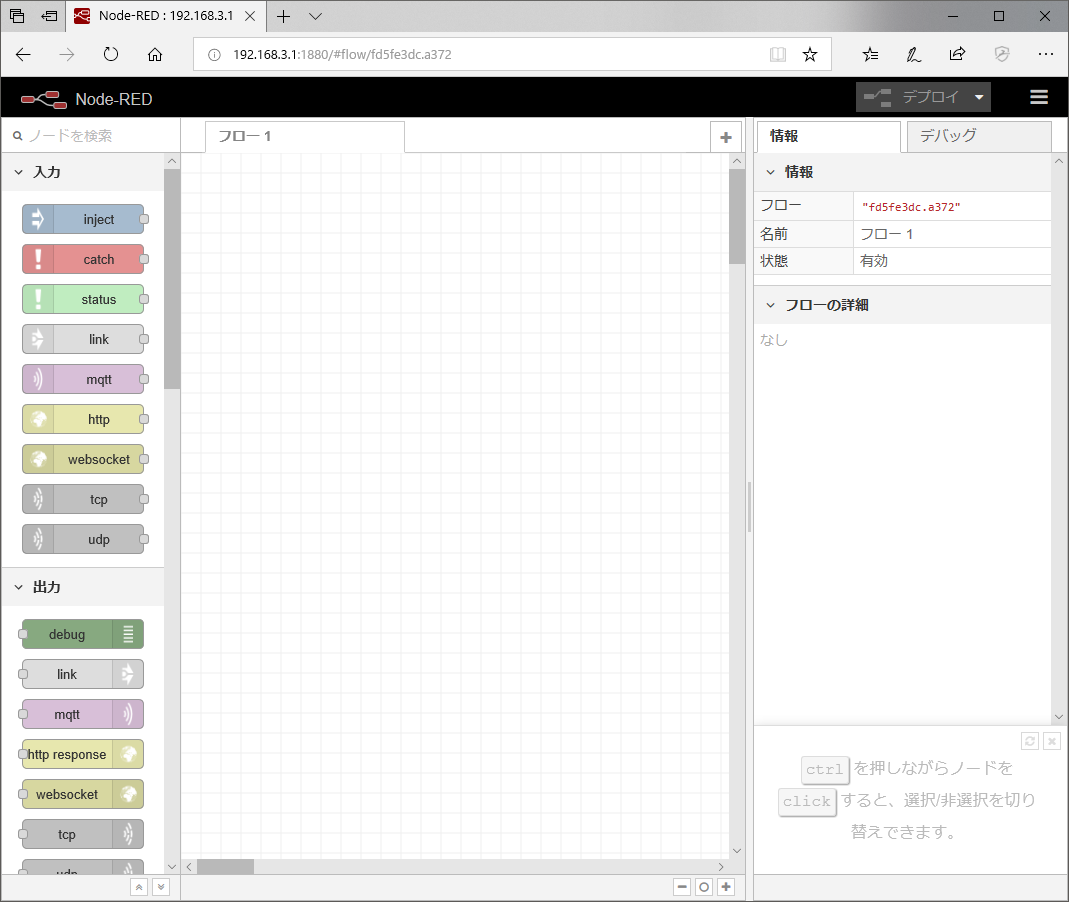Close the Node-RED browser tab
The height and width of the screenshot is (902, 1069).
tap(250, 16)
